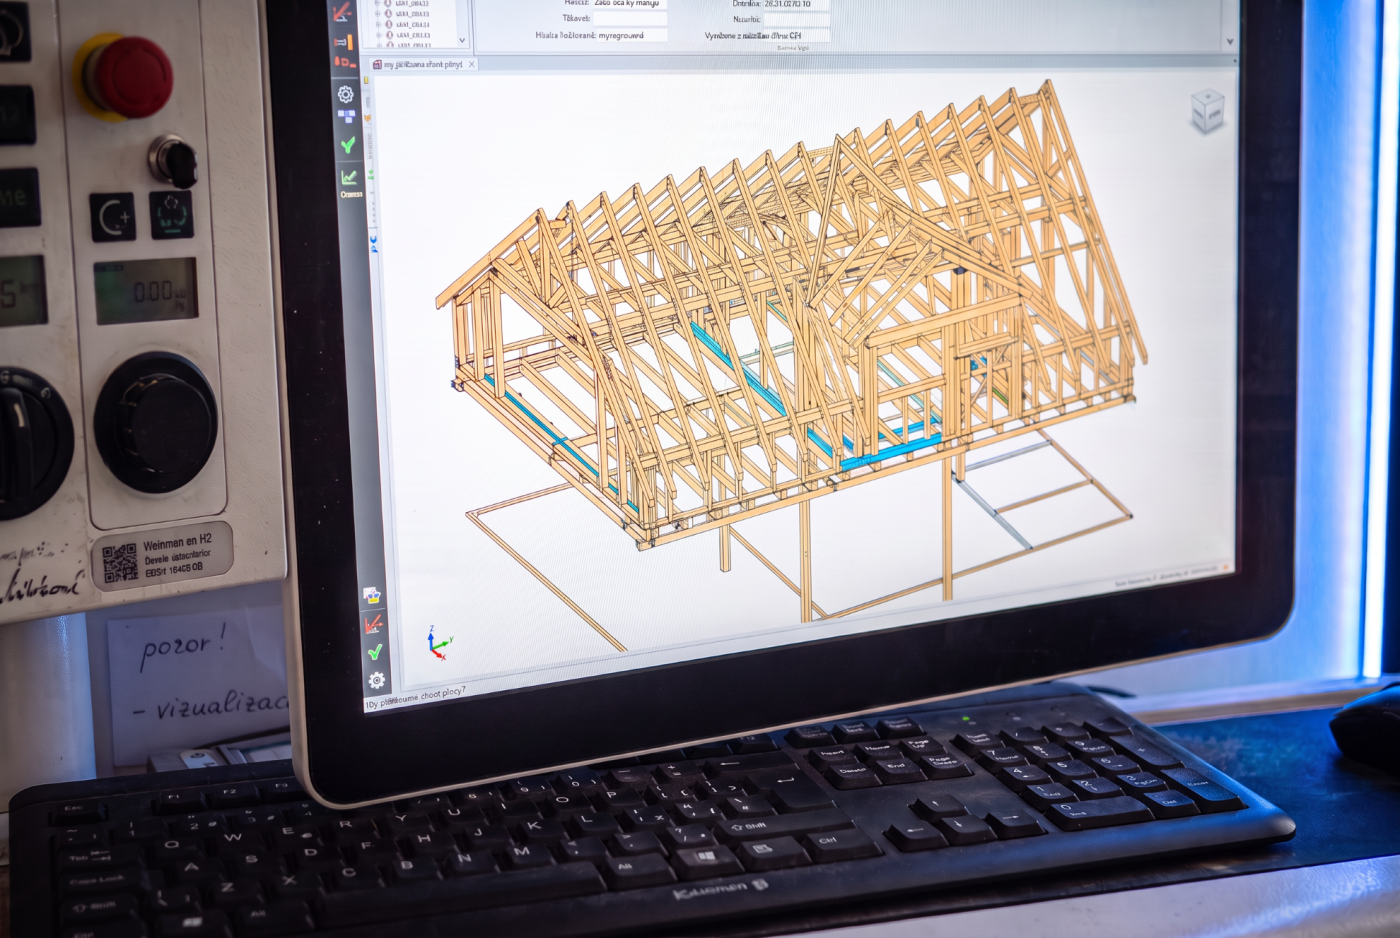Viewport: 1400px width, 938px height.
Task: Open the green line chart sidebar icon
Action: (349, 177)
